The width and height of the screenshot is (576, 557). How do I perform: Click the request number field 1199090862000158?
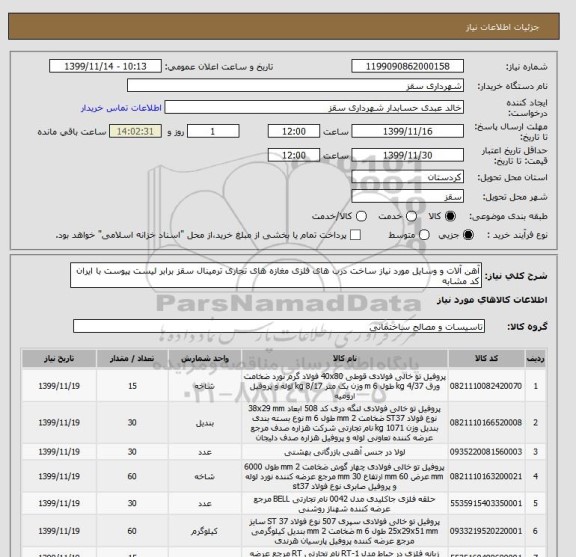(x=407, y=67)
